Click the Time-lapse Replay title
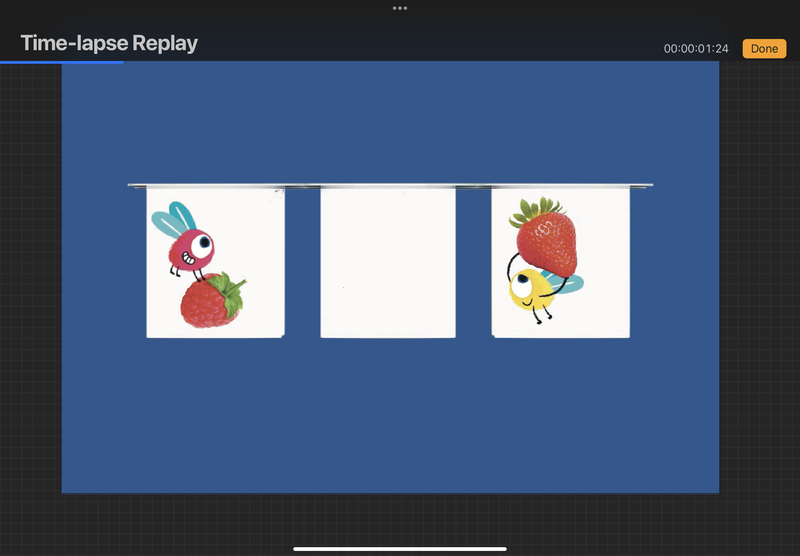The height and width of the screenshot is (556, 800). [109, 44]
